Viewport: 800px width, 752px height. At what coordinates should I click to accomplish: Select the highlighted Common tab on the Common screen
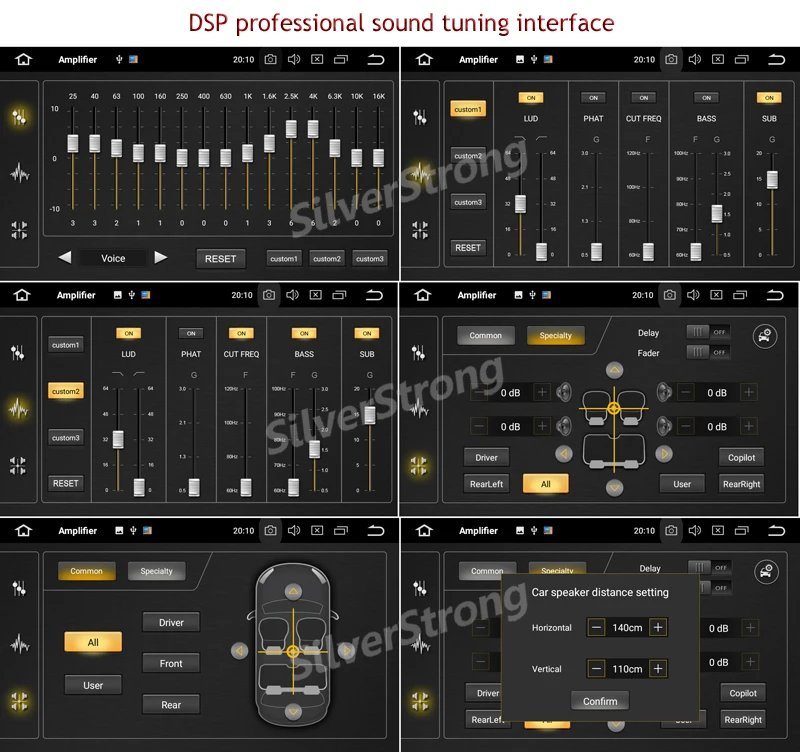[86, 571]
